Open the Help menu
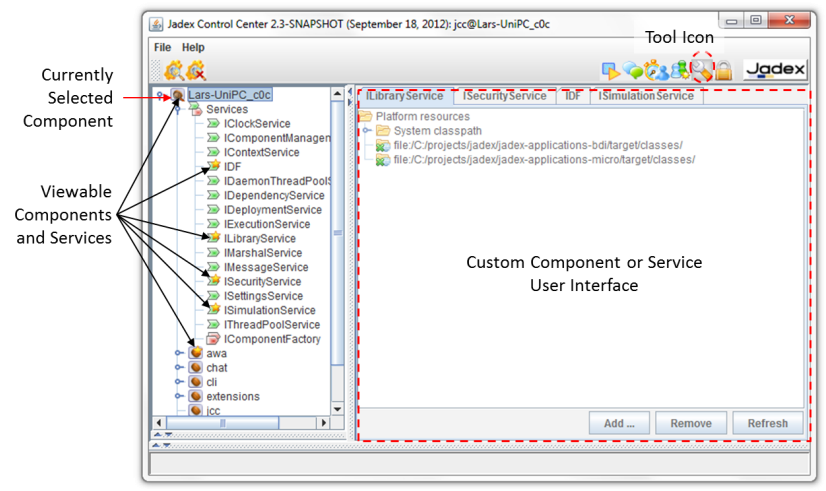826x491 pixels. click(x=193, y=47)
